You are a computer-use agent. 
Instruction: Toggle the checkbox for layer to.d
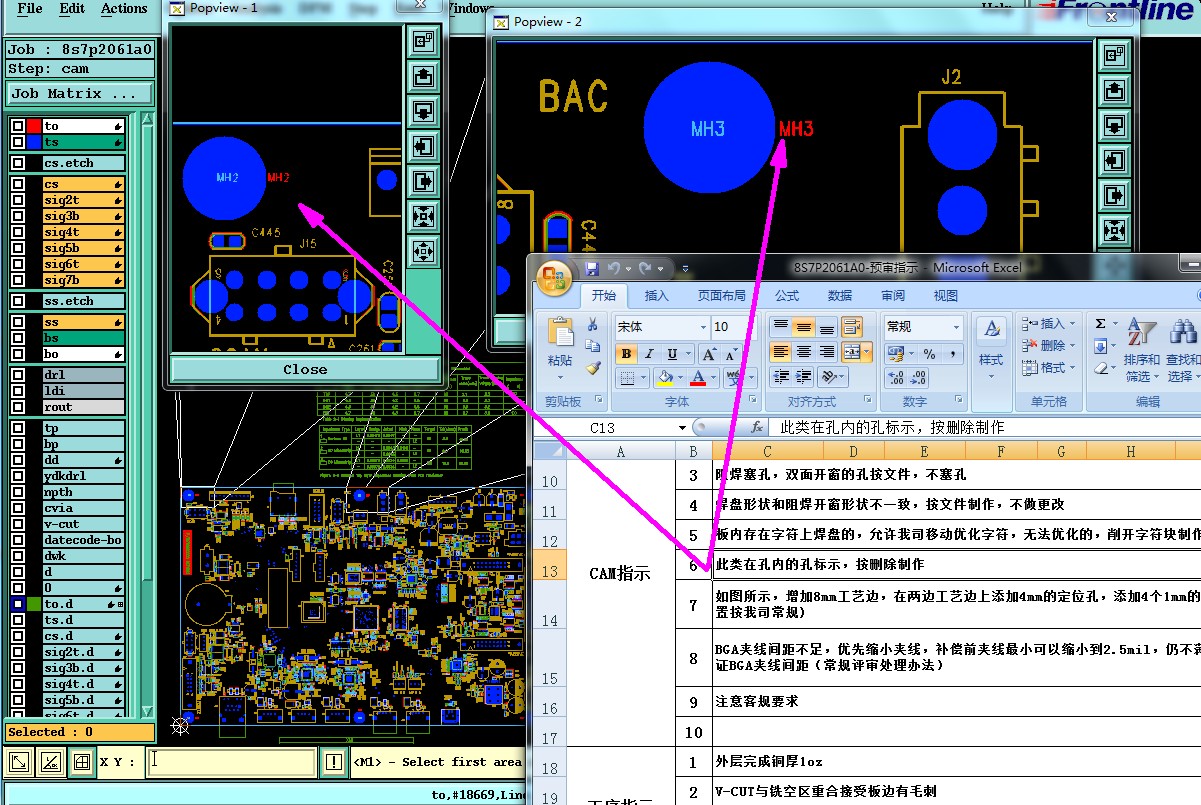coord(17,604)
